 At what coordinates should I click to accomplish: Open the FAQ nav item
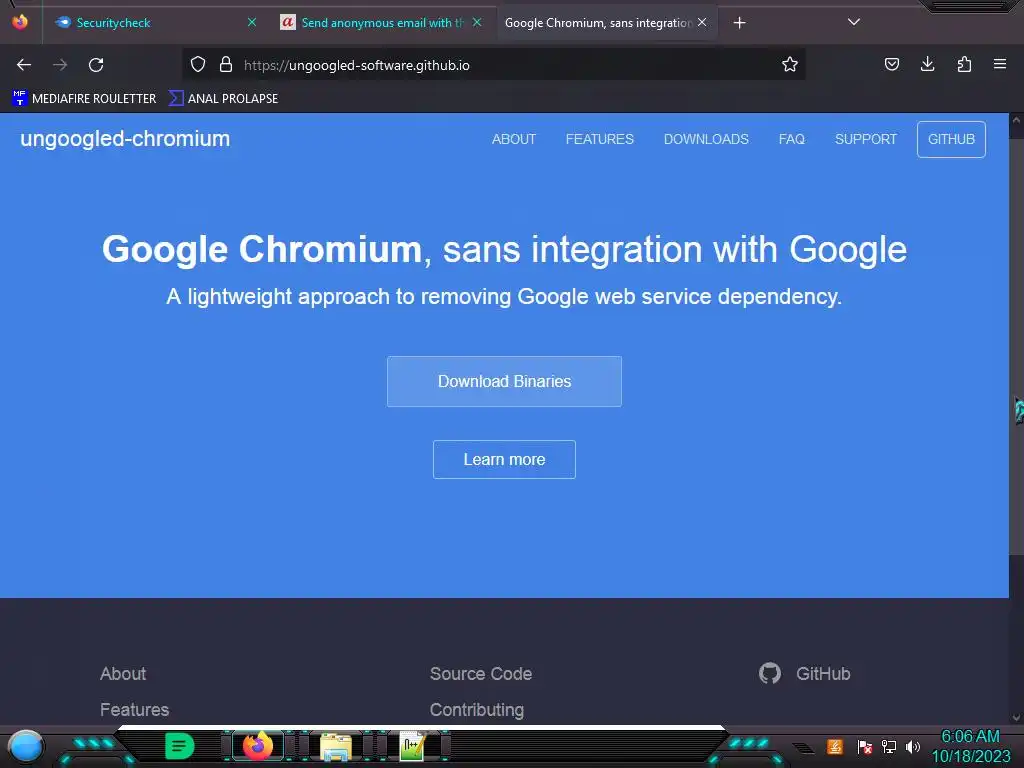tap(792, 139)
